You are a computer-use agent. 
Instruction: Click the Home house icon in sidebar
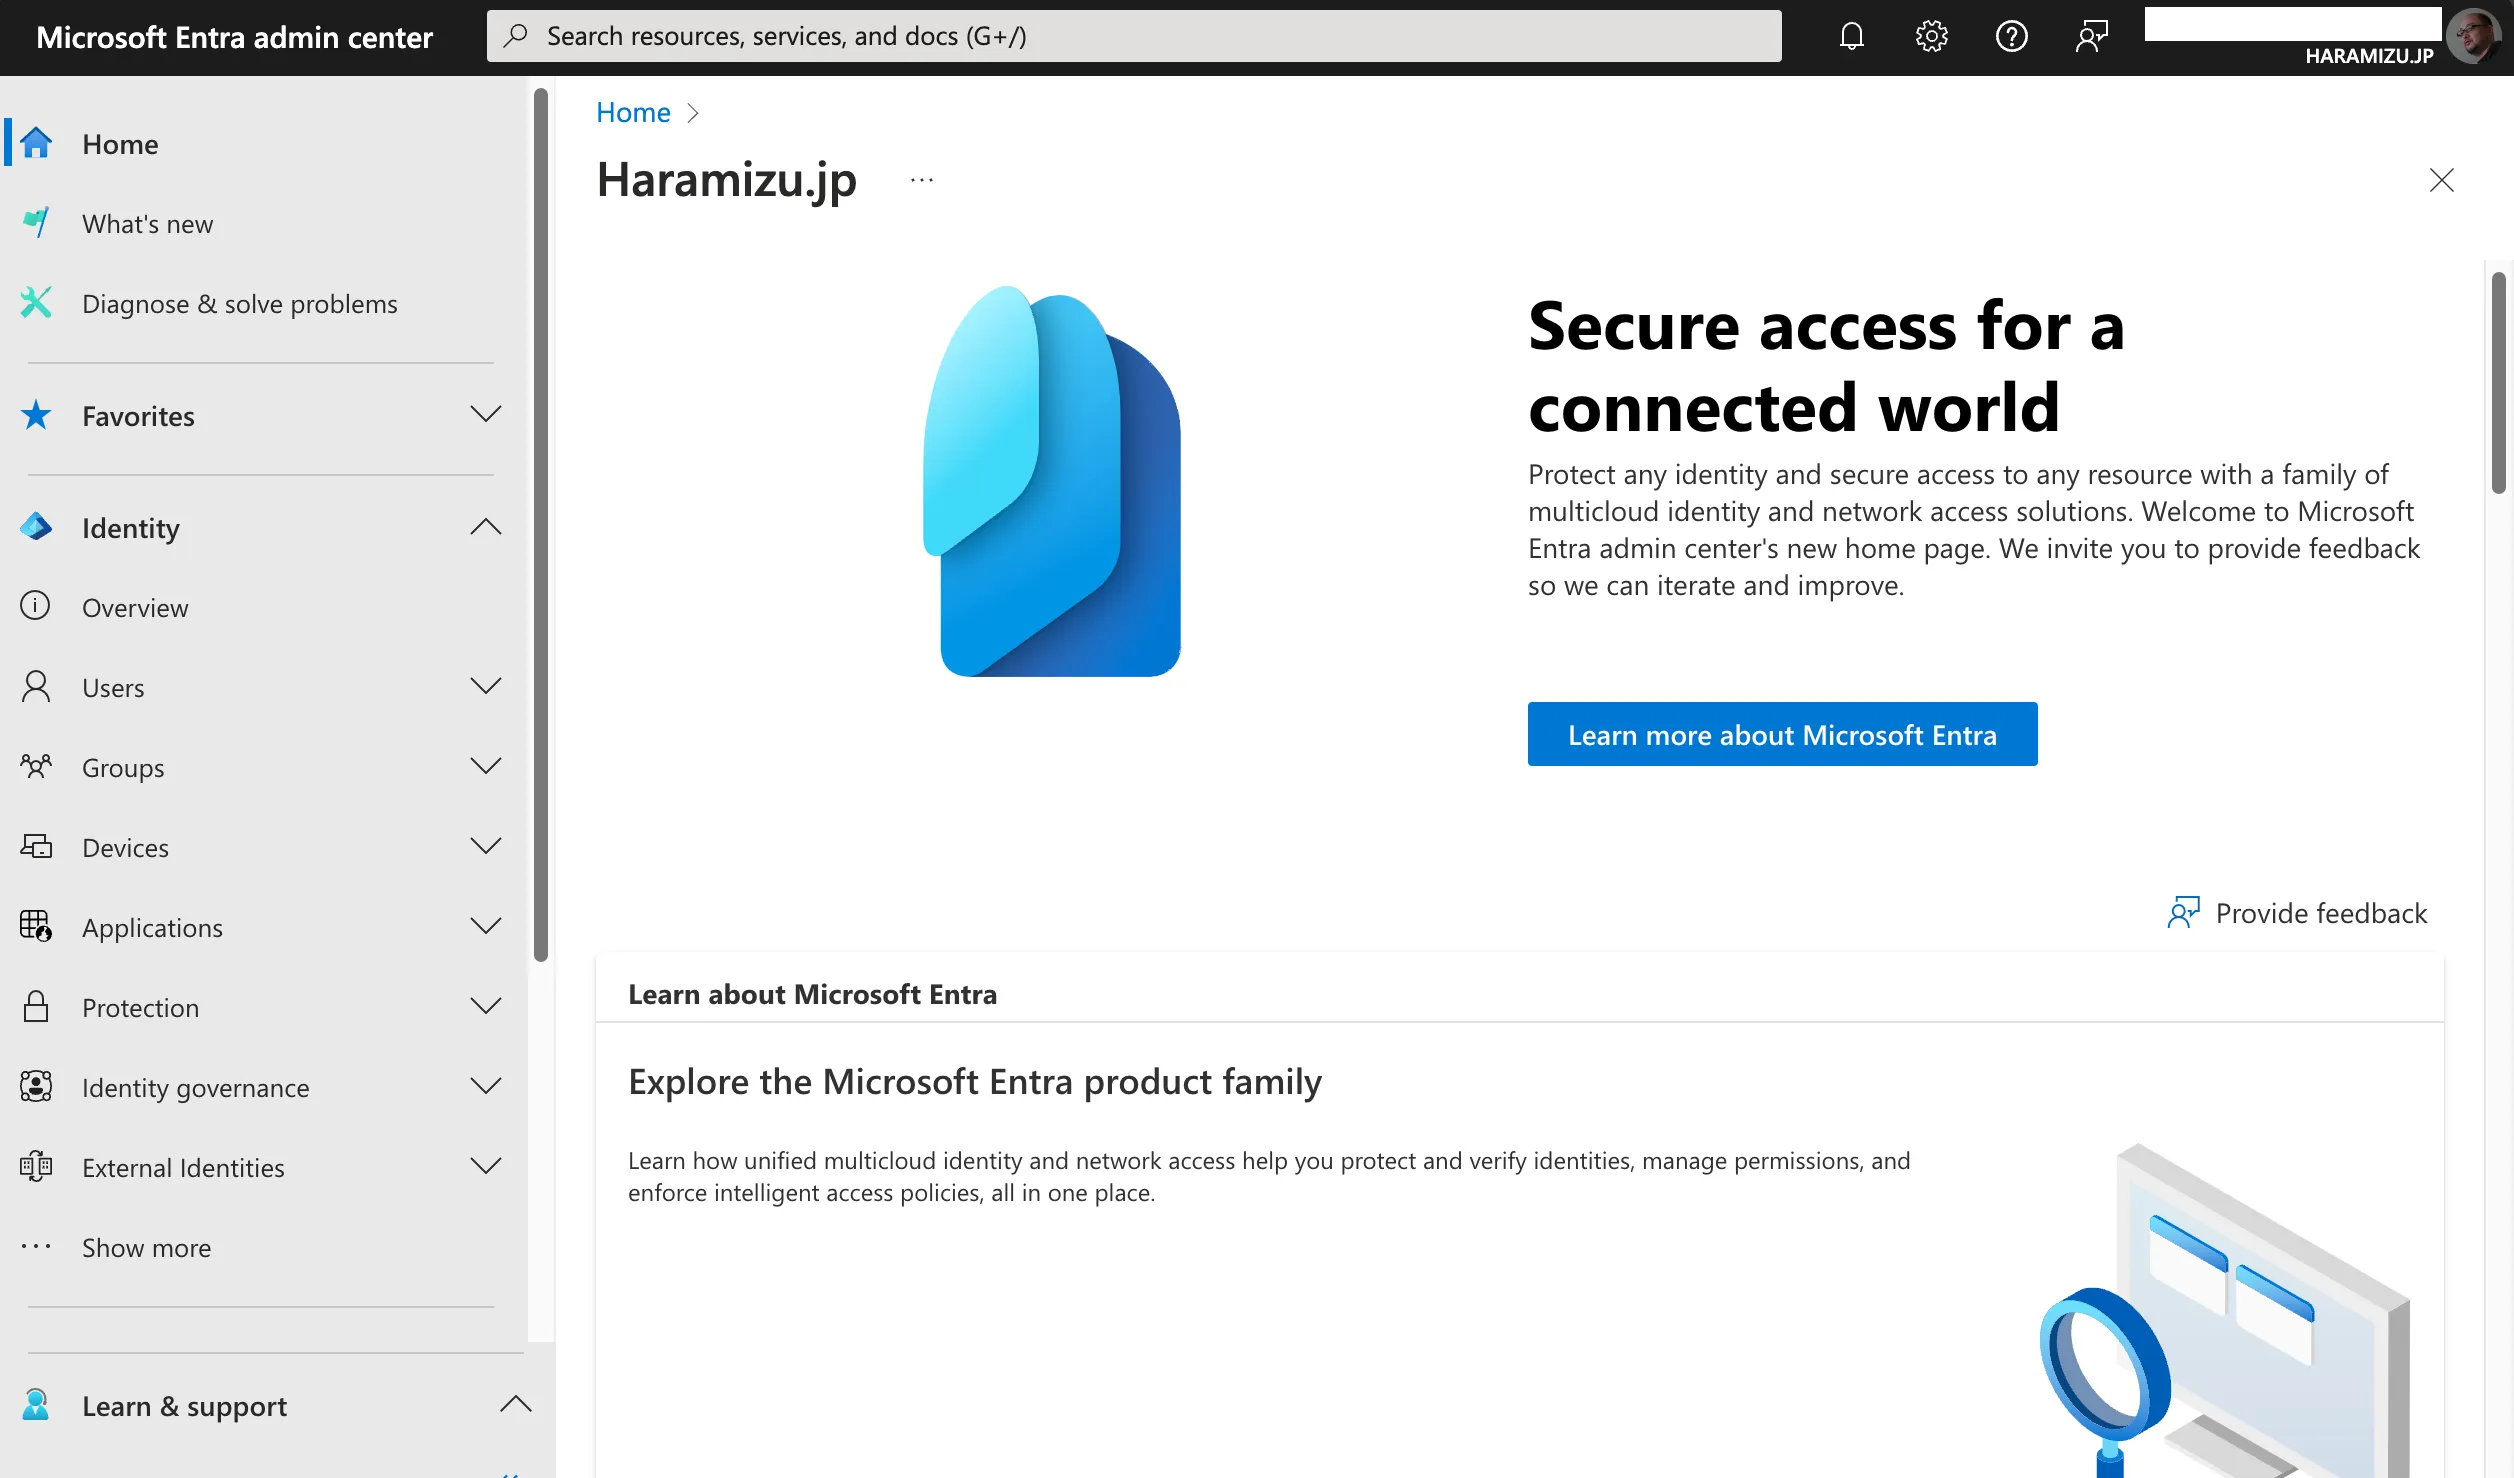36,143
